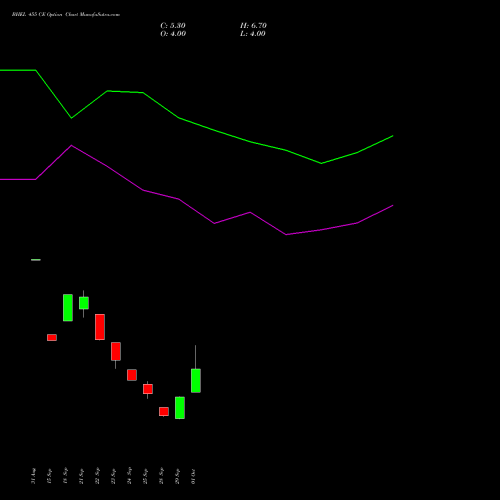
Task: Select the red candlestick for 24 Sep
Action: pyautogui.click(x=132, y=375)
